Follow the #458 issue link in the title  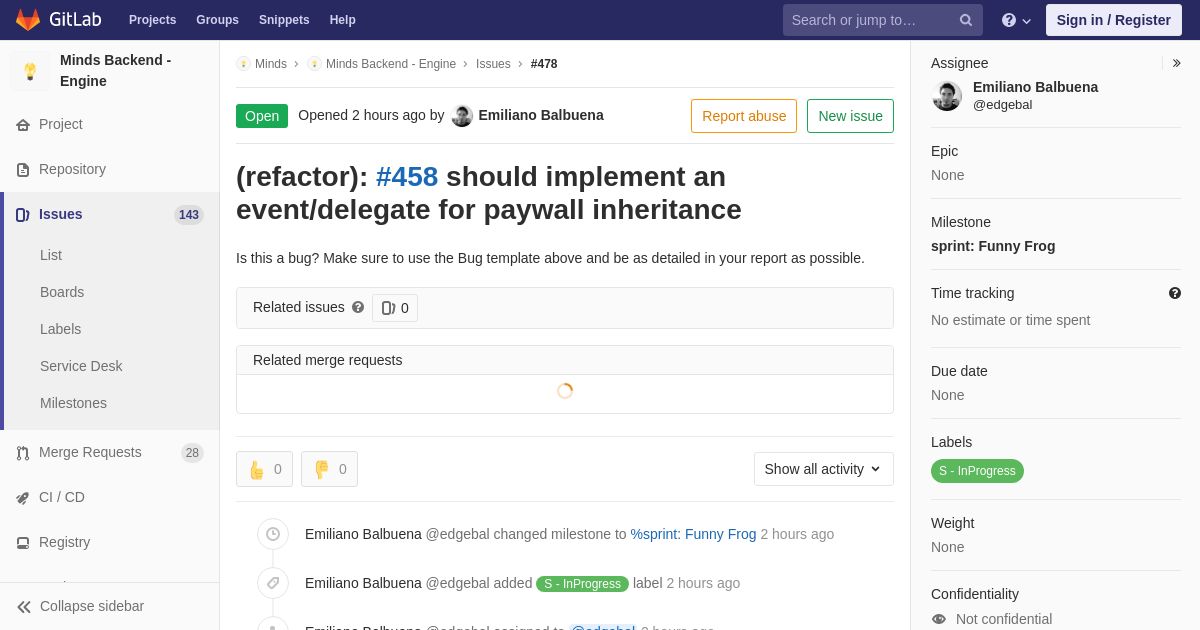[x=407, y=177]
